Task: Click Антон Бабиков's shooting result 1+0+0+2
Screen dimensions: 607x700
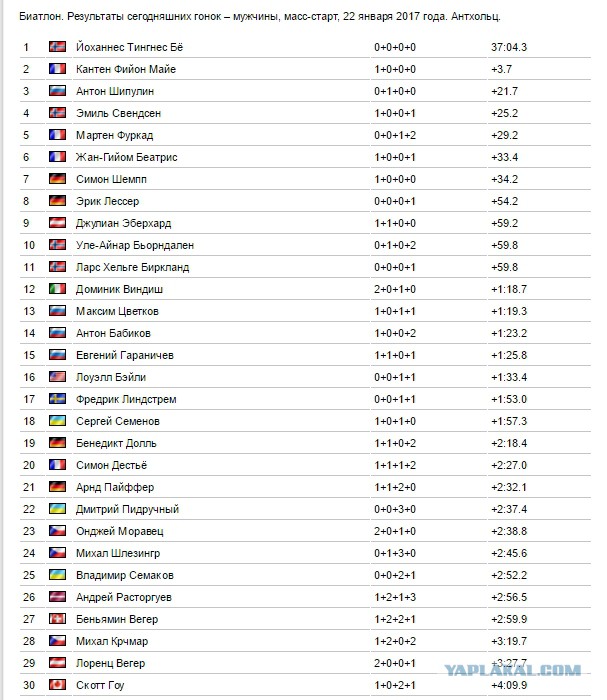Action: pos(395,333)
